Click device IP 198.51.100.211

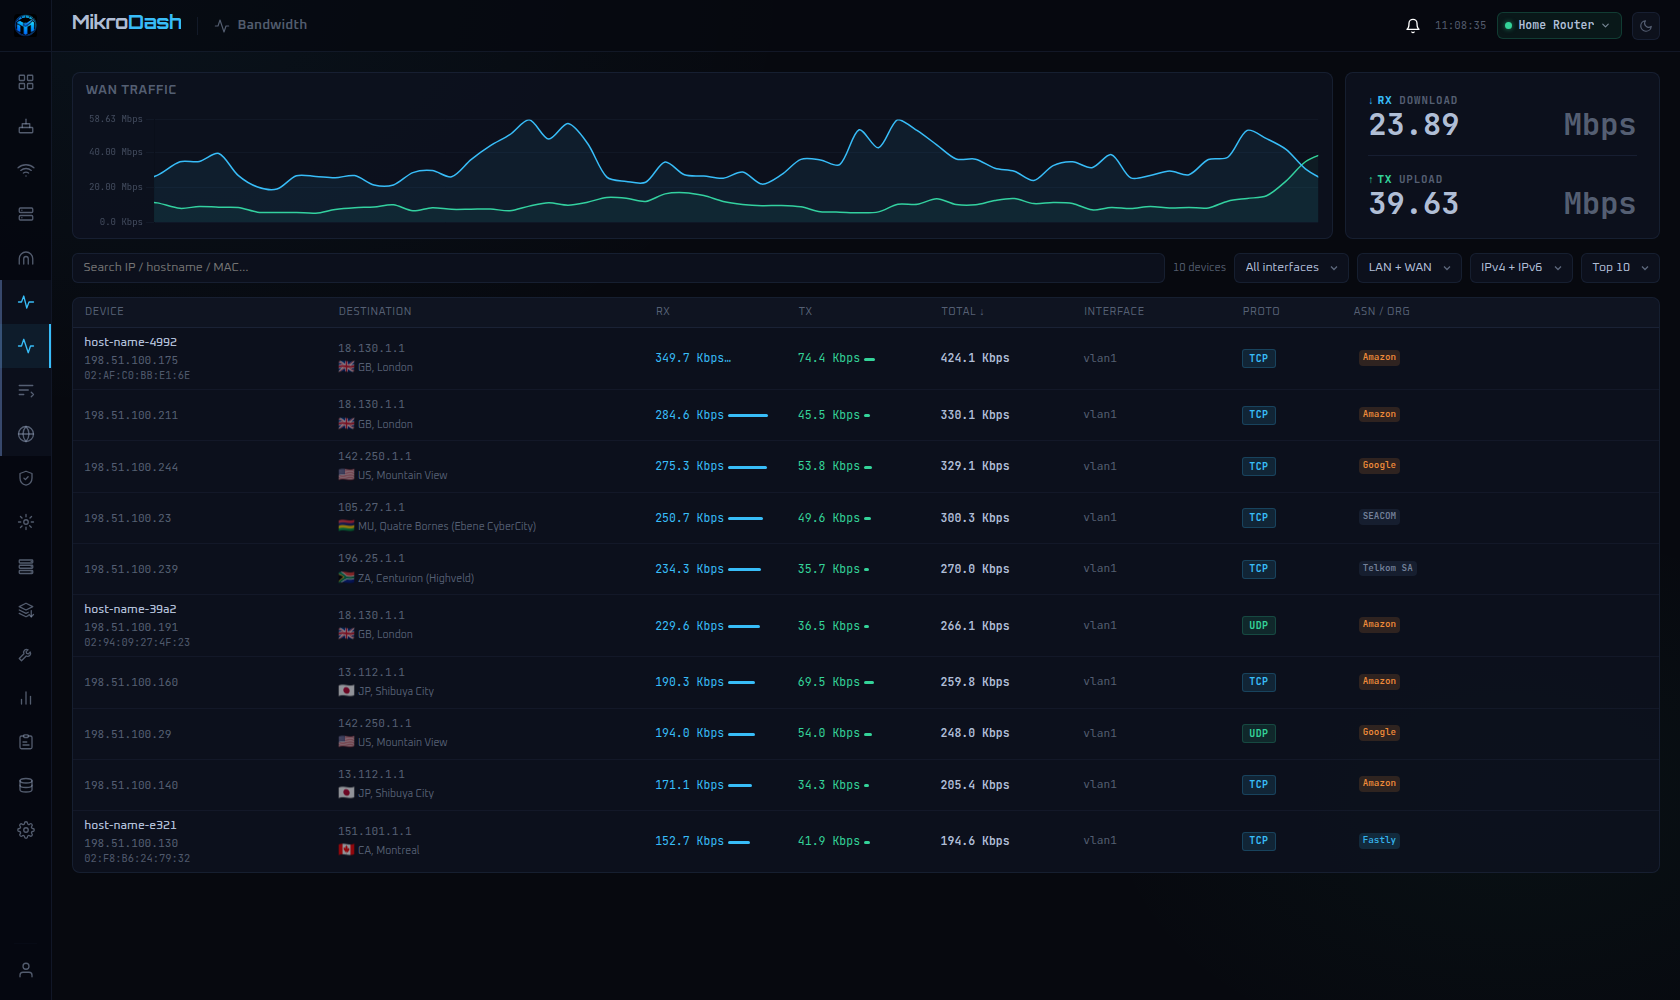pos(131,415)
